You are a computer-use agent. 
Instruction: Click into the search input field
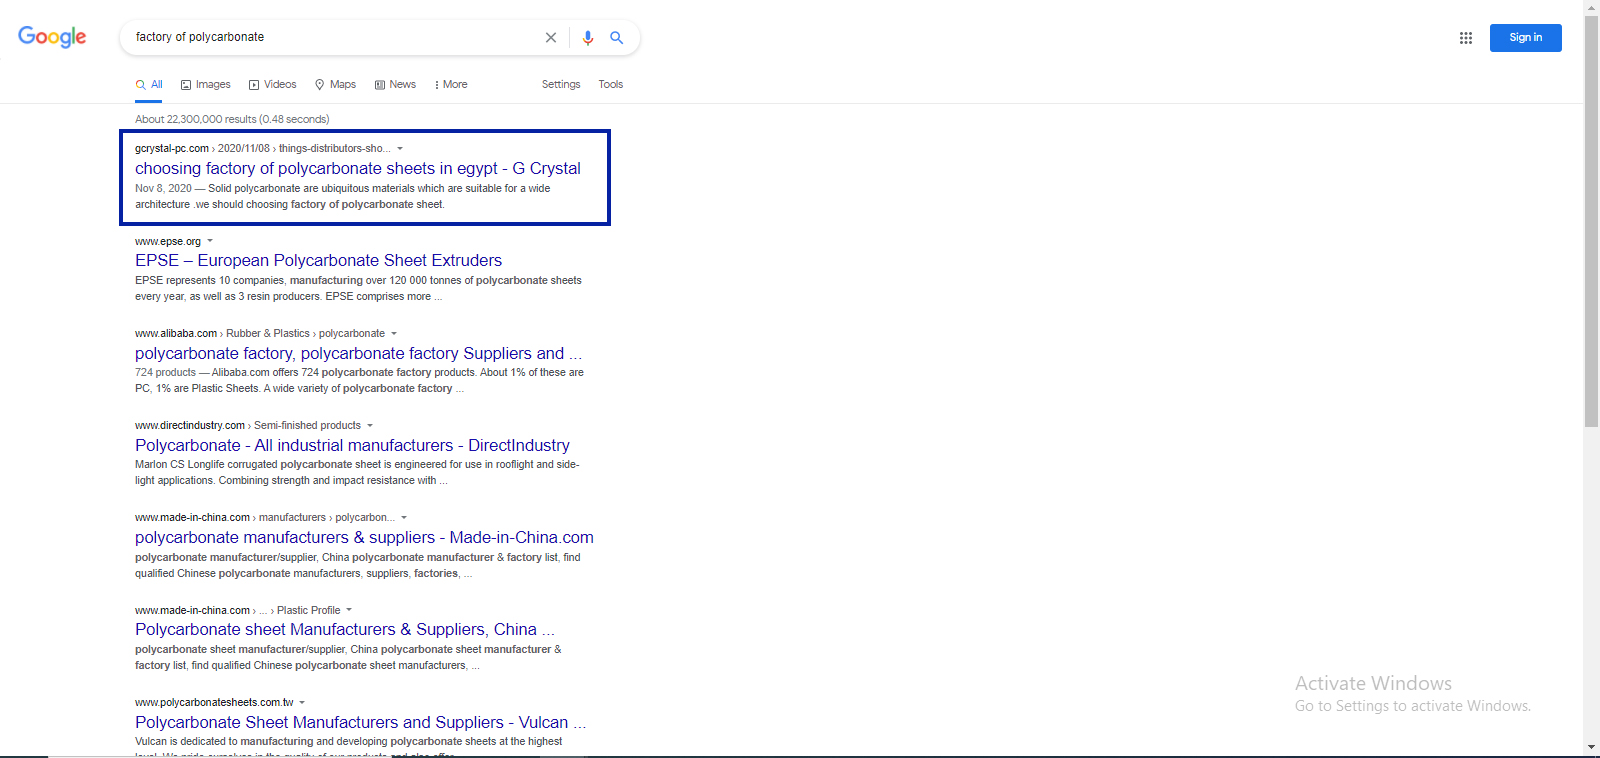pyautogui.click(x=335, y=37)
